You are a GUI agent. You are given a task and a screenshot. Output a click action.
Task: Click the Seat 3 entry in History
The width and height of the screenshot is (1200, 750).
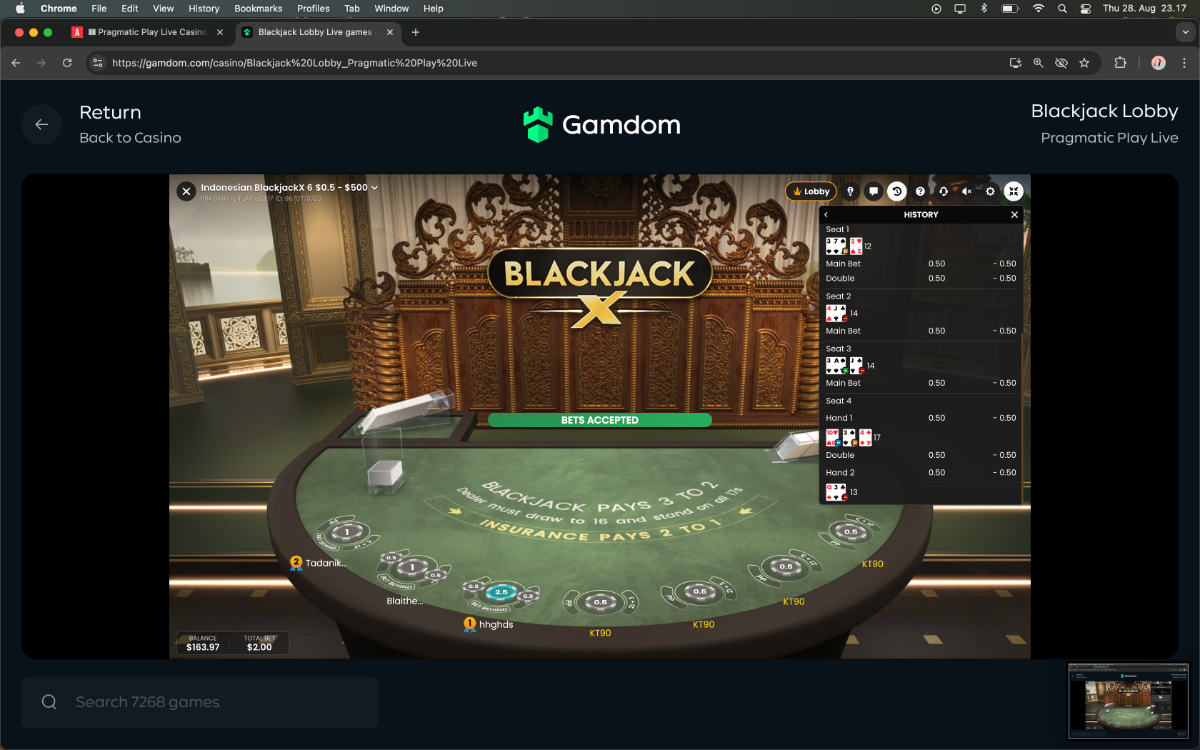point(838,349)
